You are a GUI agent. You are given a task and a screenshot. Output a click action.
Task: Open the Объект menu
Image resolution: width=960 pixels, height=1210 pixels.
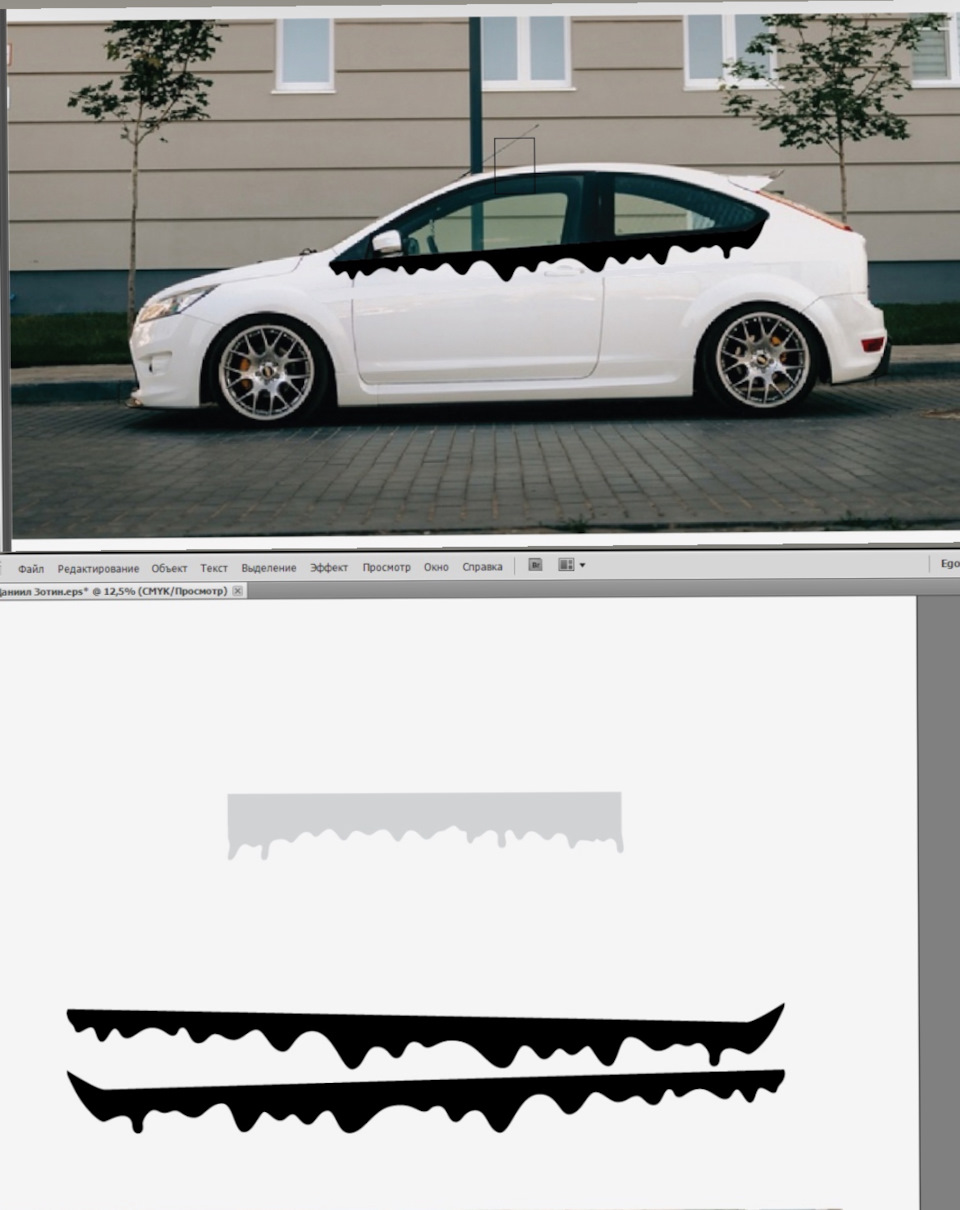tap(169, 568)
